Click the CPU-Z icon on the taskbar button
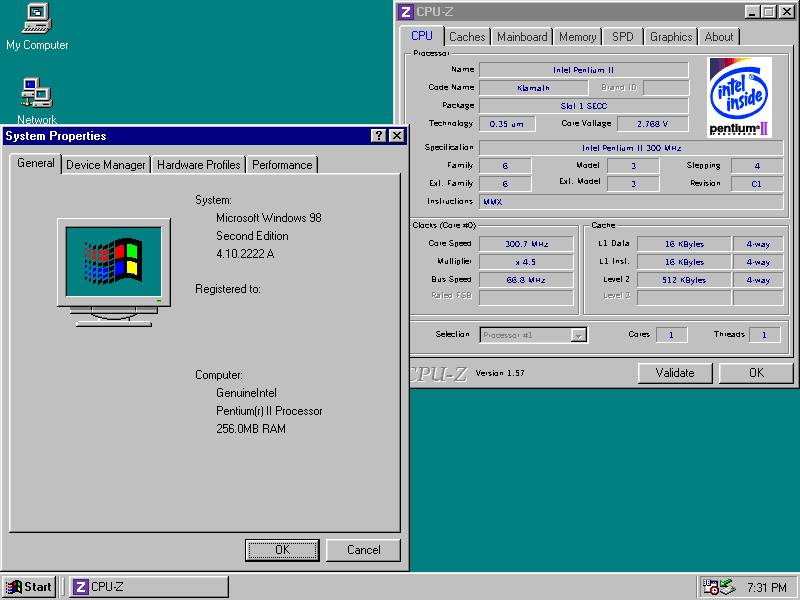Screen dimensions: 800x600 (x=80, y=587)
